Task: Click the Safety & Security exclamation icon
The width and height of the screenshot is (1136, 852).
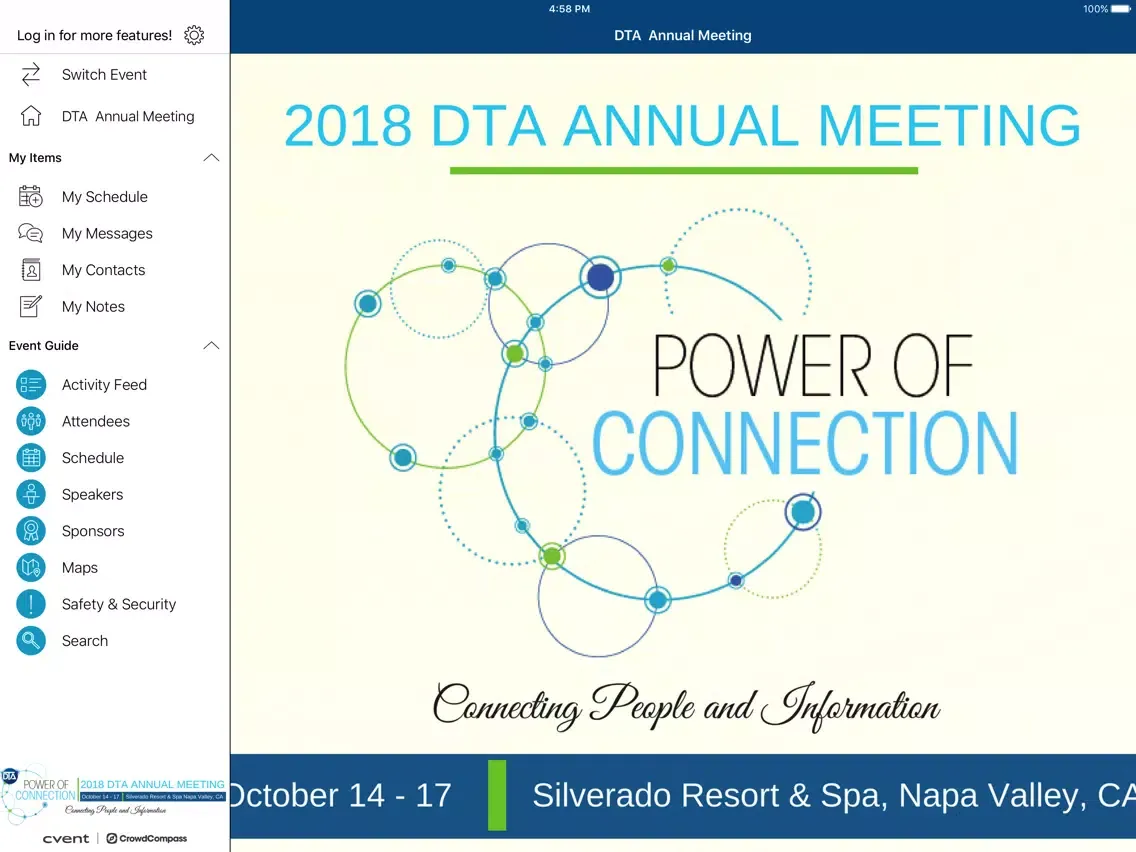Action: (31, 604)
